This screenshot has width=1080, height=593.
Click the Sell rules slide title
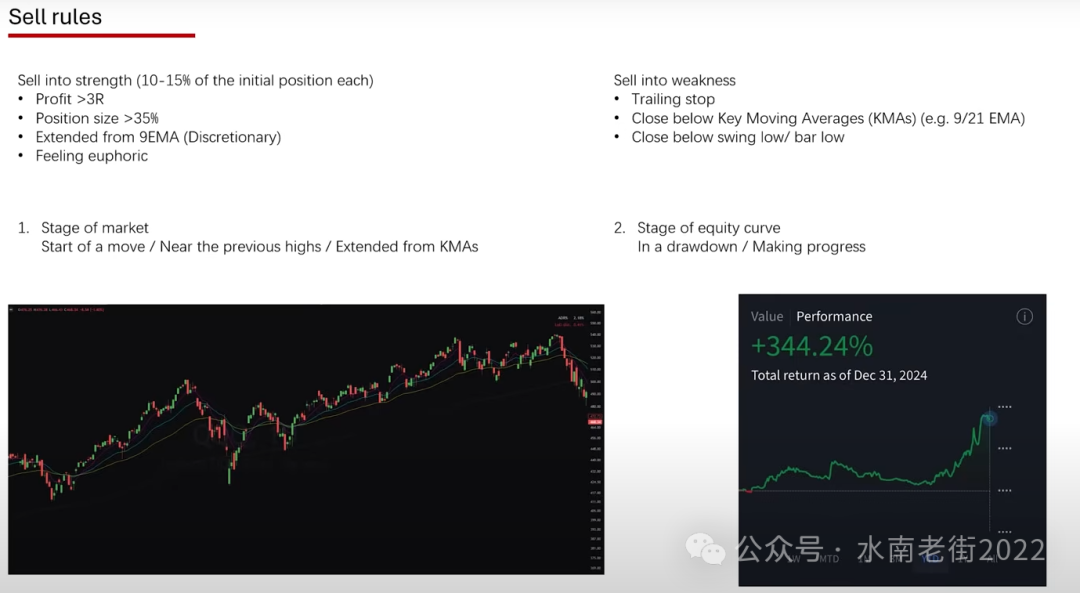coord(55,17)
